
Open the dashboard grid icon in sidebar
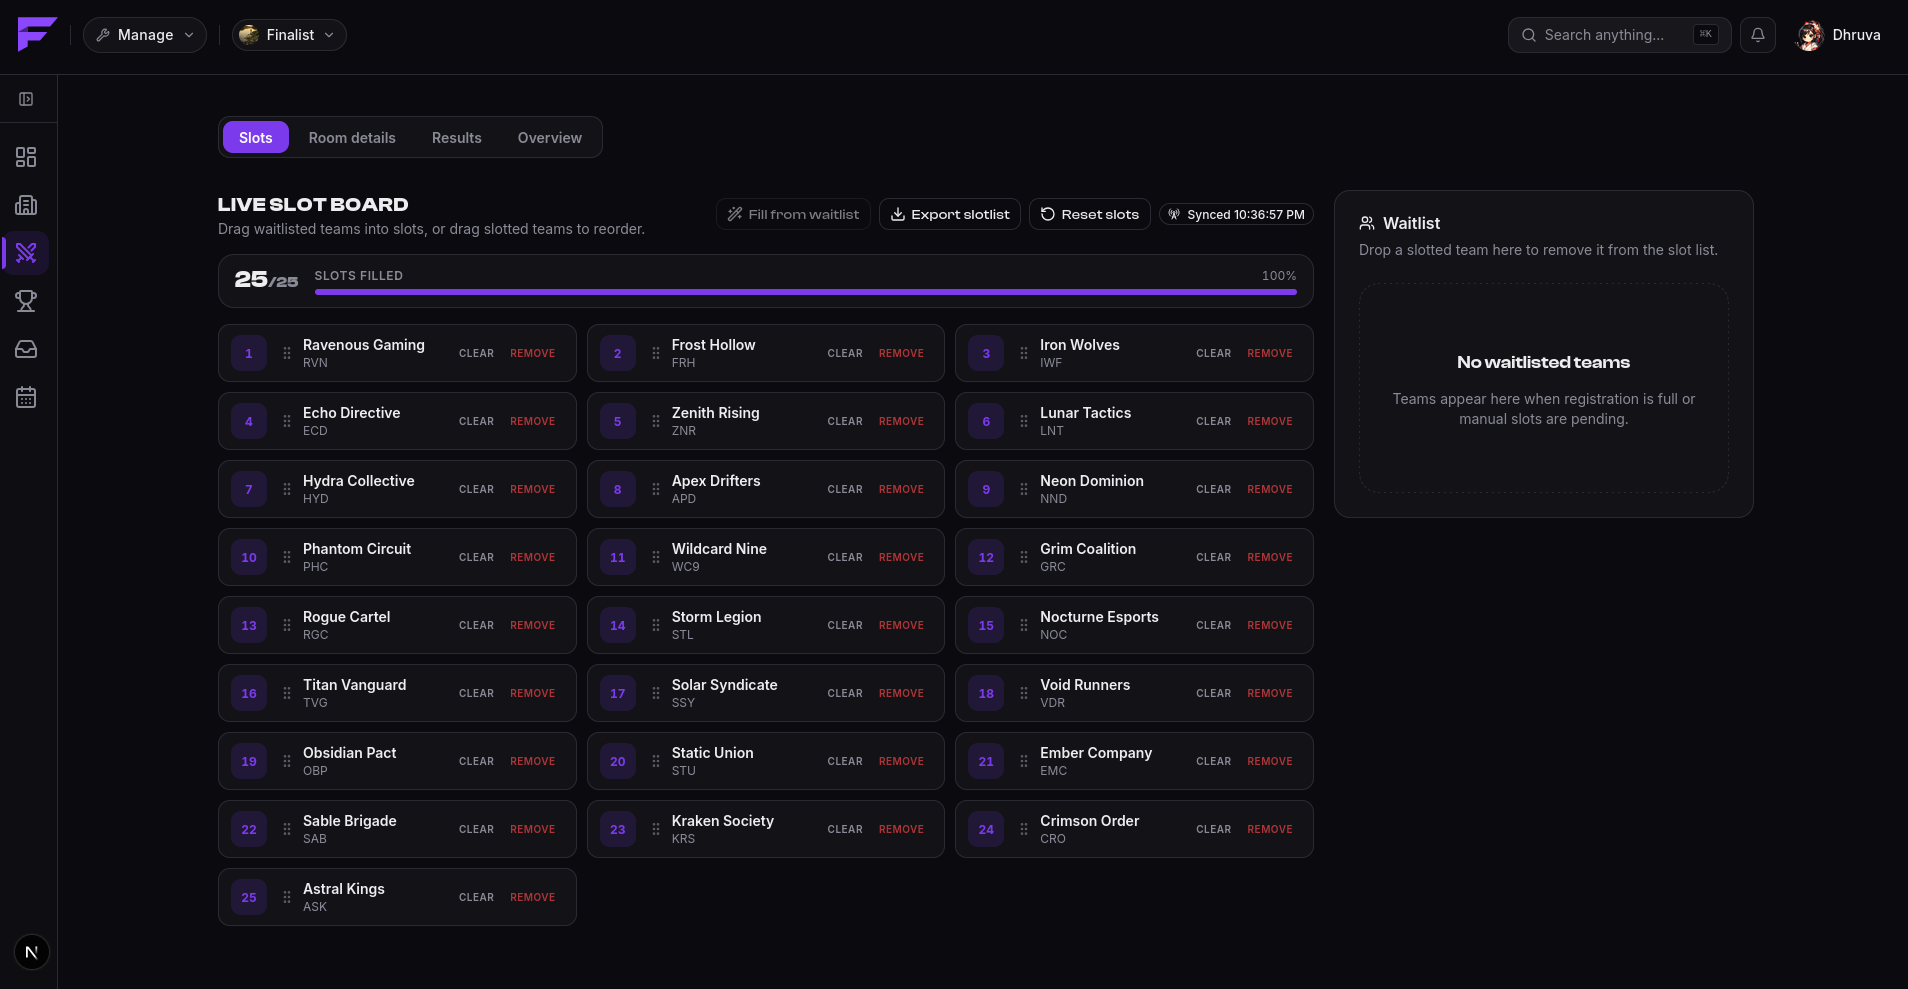pyautogui.click(x=26, y=157)
